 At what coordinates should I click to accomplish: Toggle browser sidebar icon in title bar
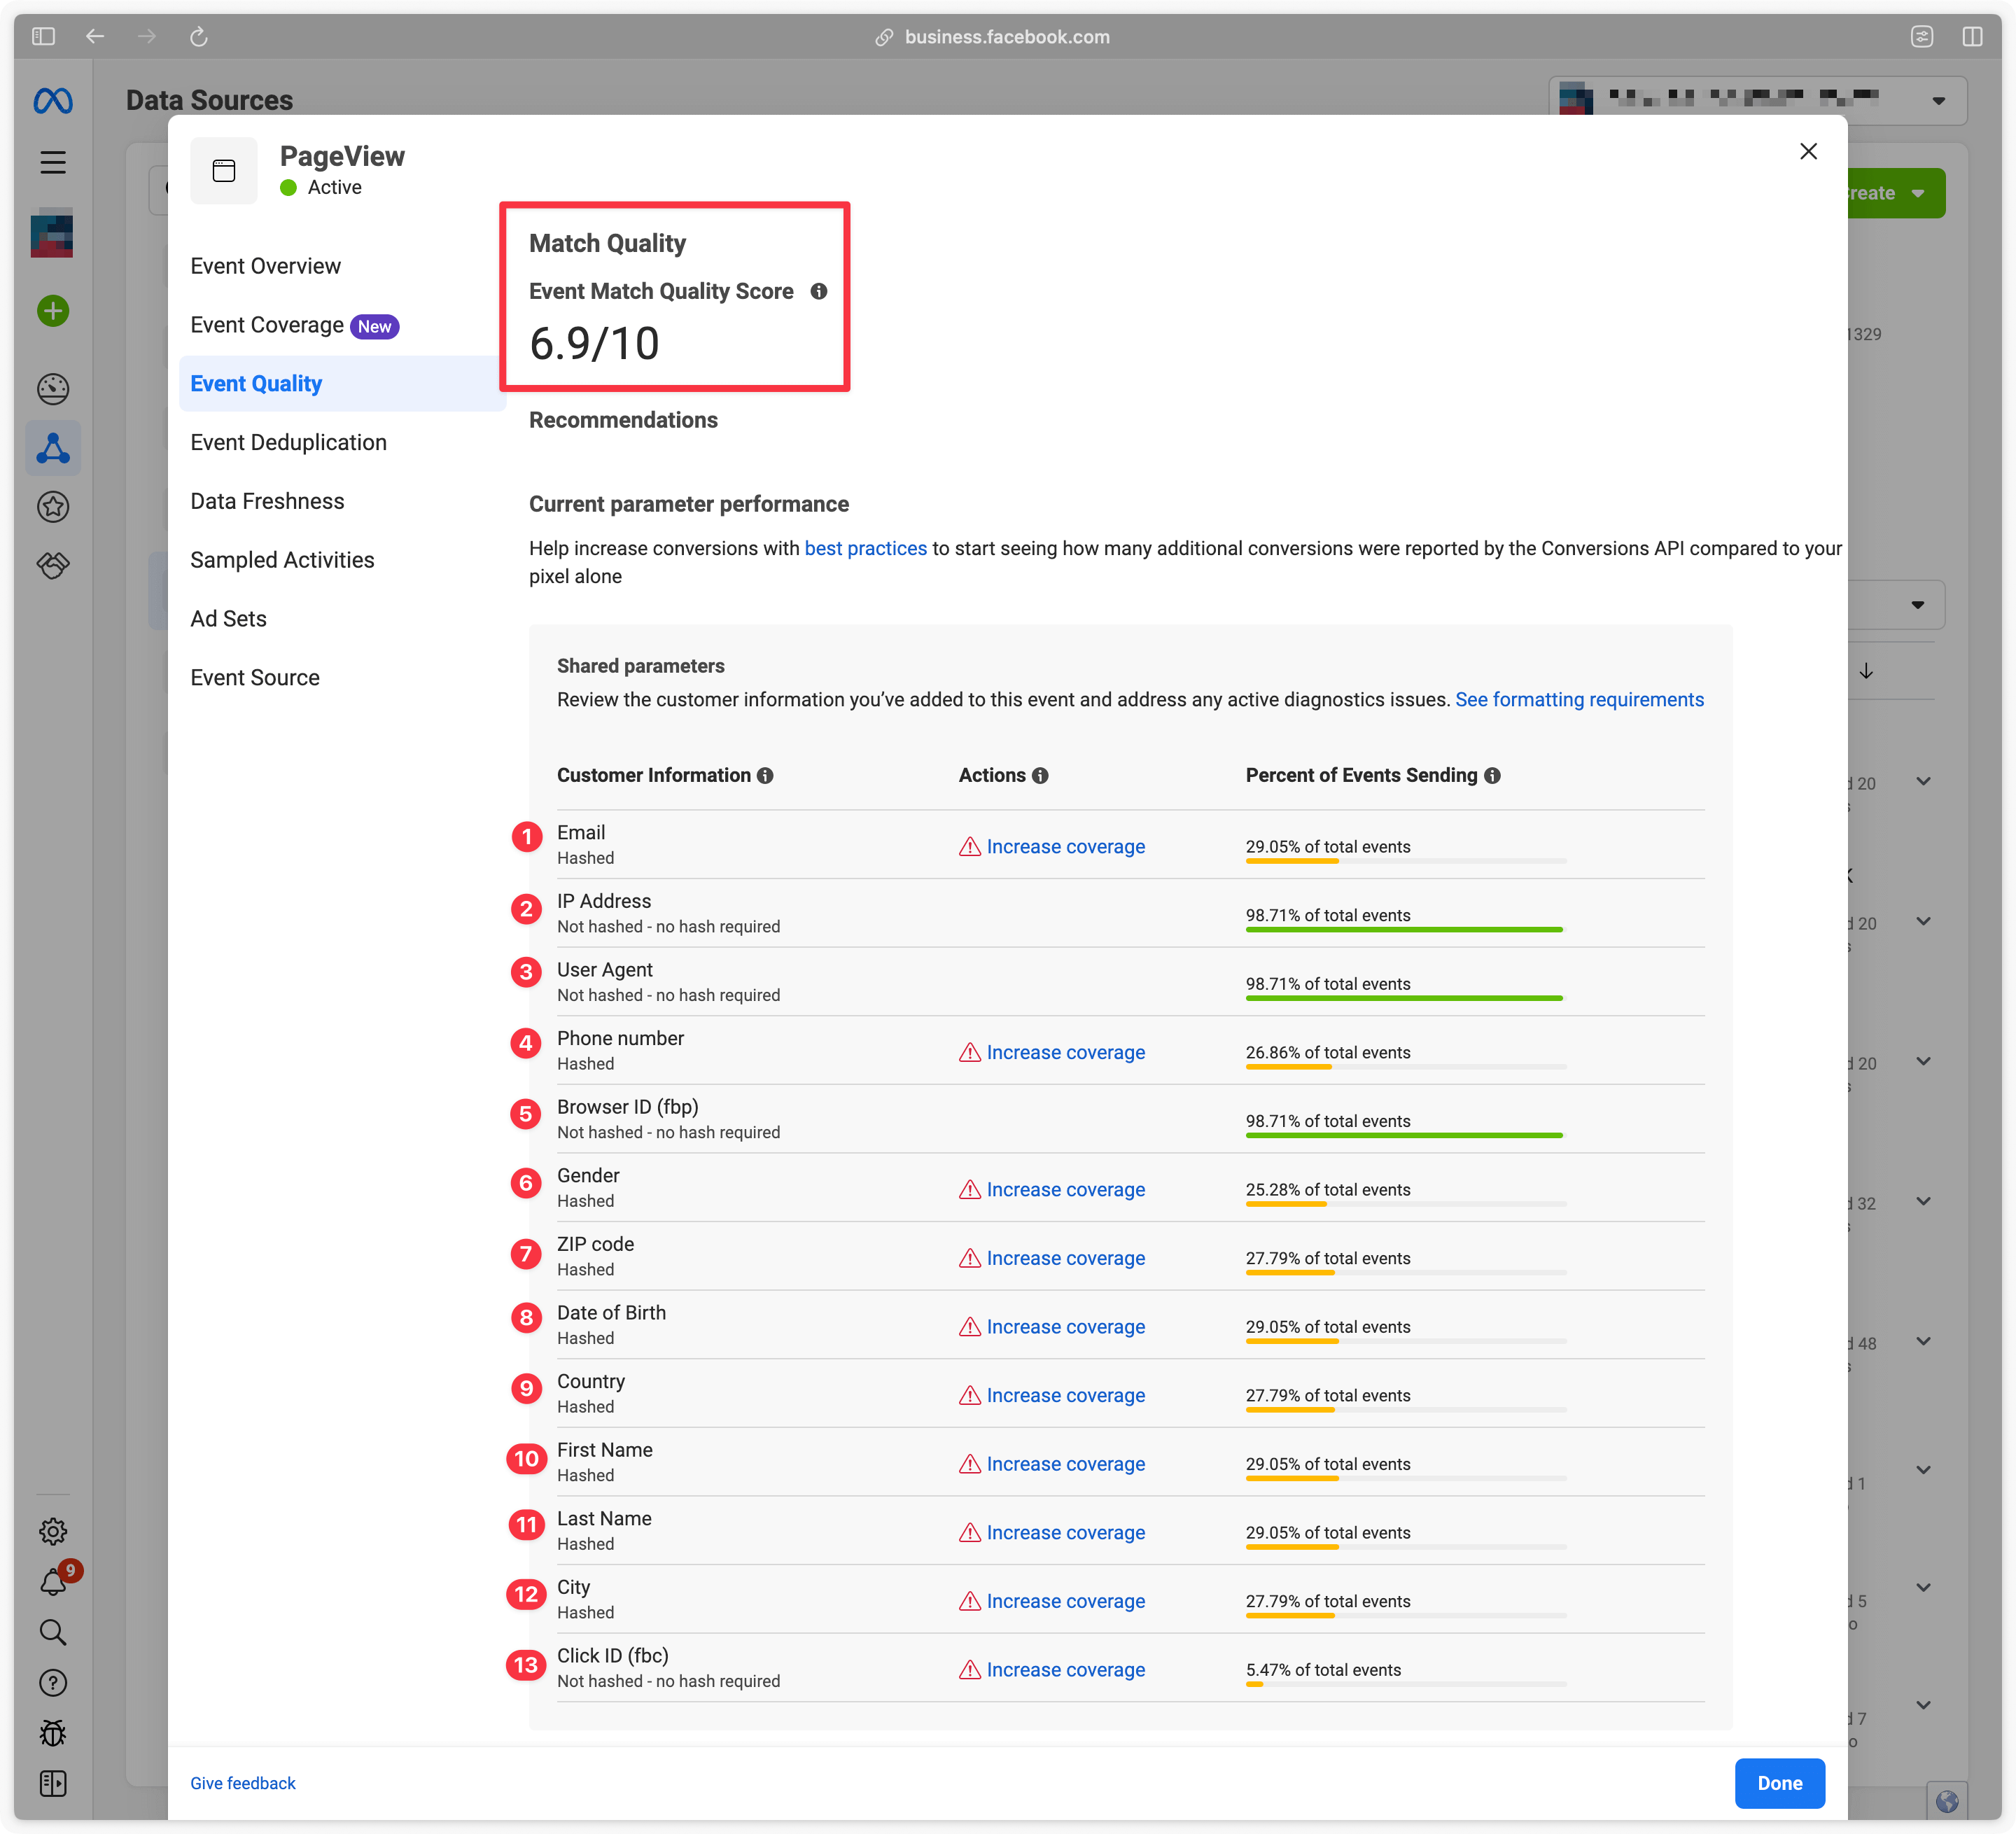[43, 37]
